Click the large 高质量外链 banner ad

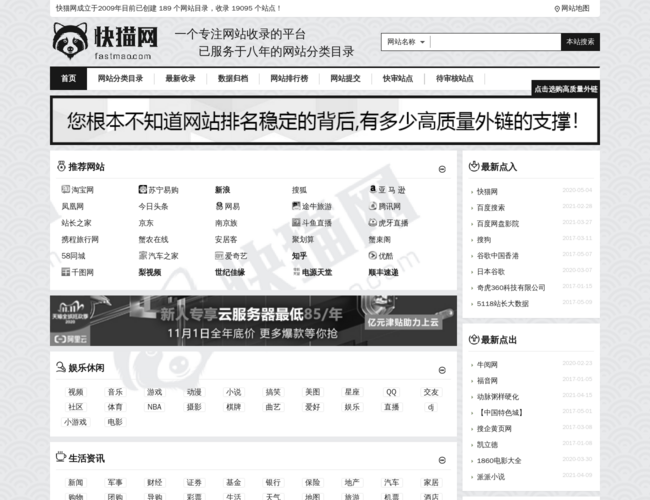(x=325, y=121)
